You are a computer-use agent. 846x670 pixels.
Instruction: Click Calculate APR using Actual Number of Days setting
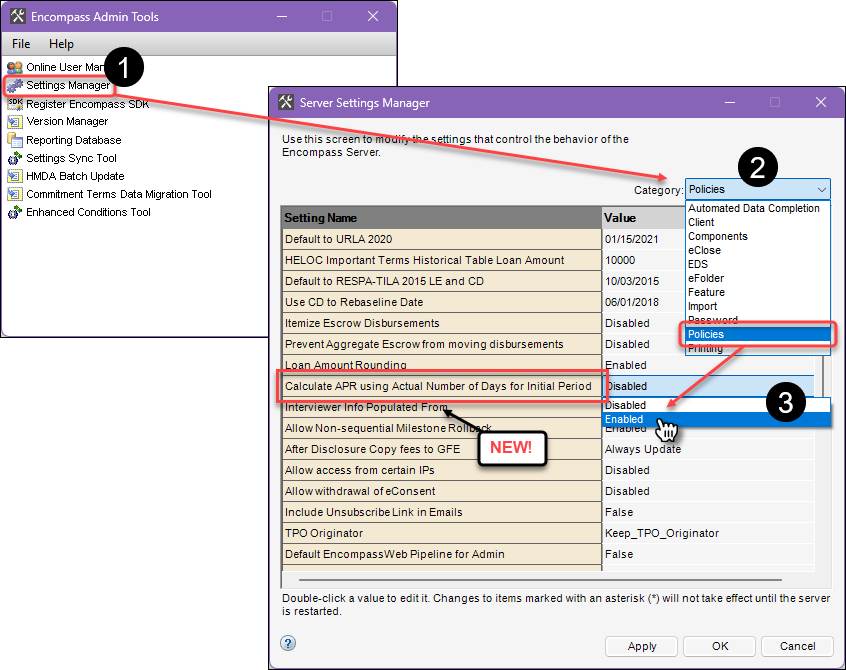442,386
